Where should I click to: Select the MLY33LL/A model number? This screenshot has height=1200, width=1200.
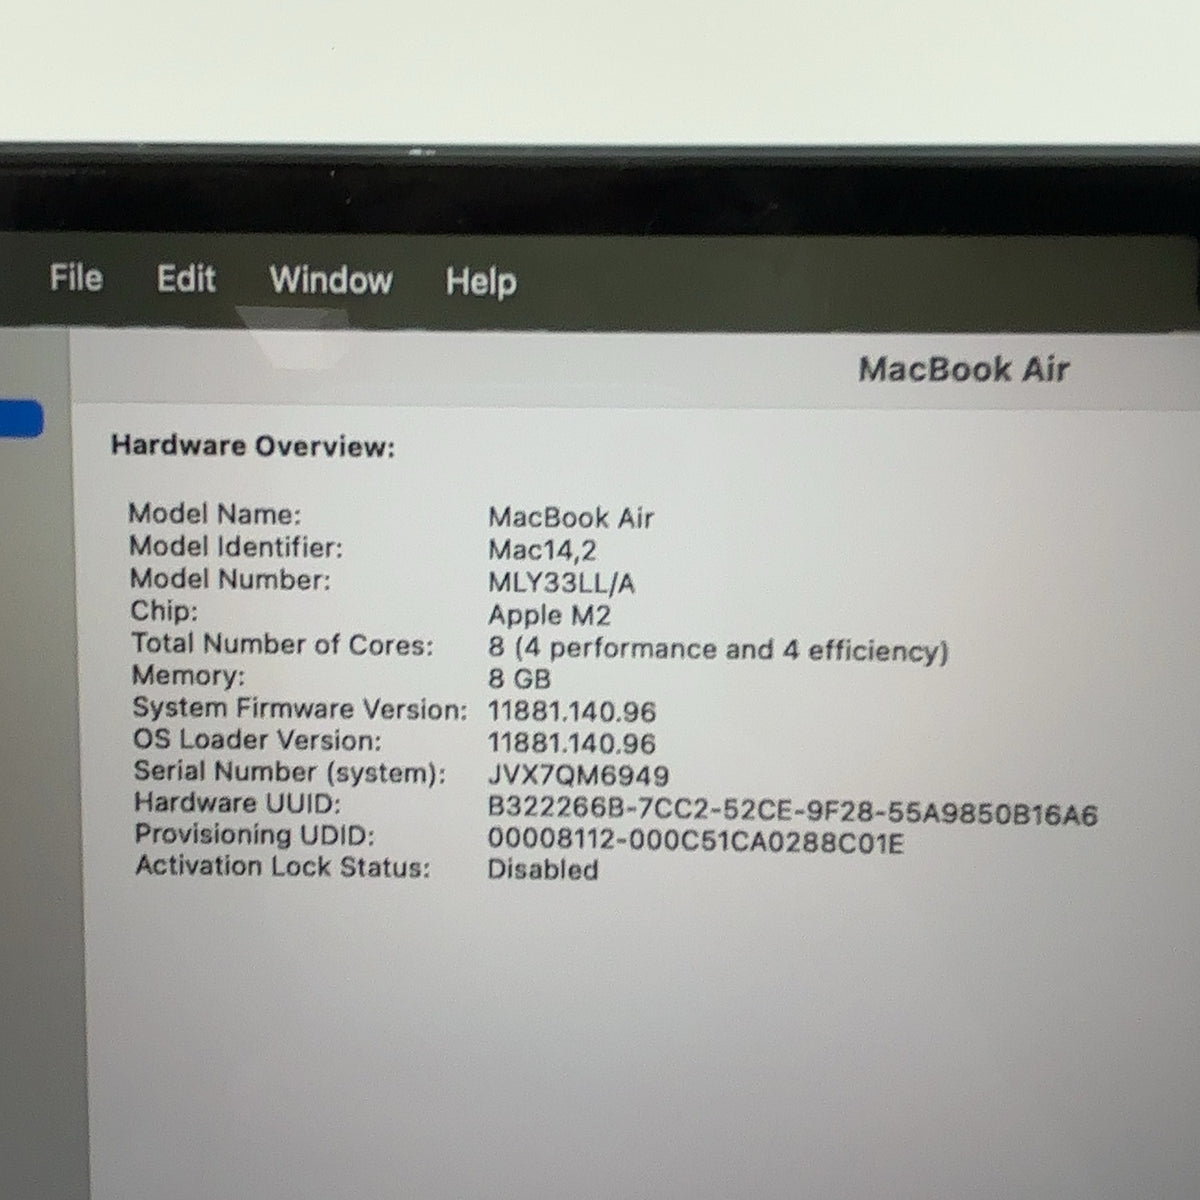[x=561, y=583]
